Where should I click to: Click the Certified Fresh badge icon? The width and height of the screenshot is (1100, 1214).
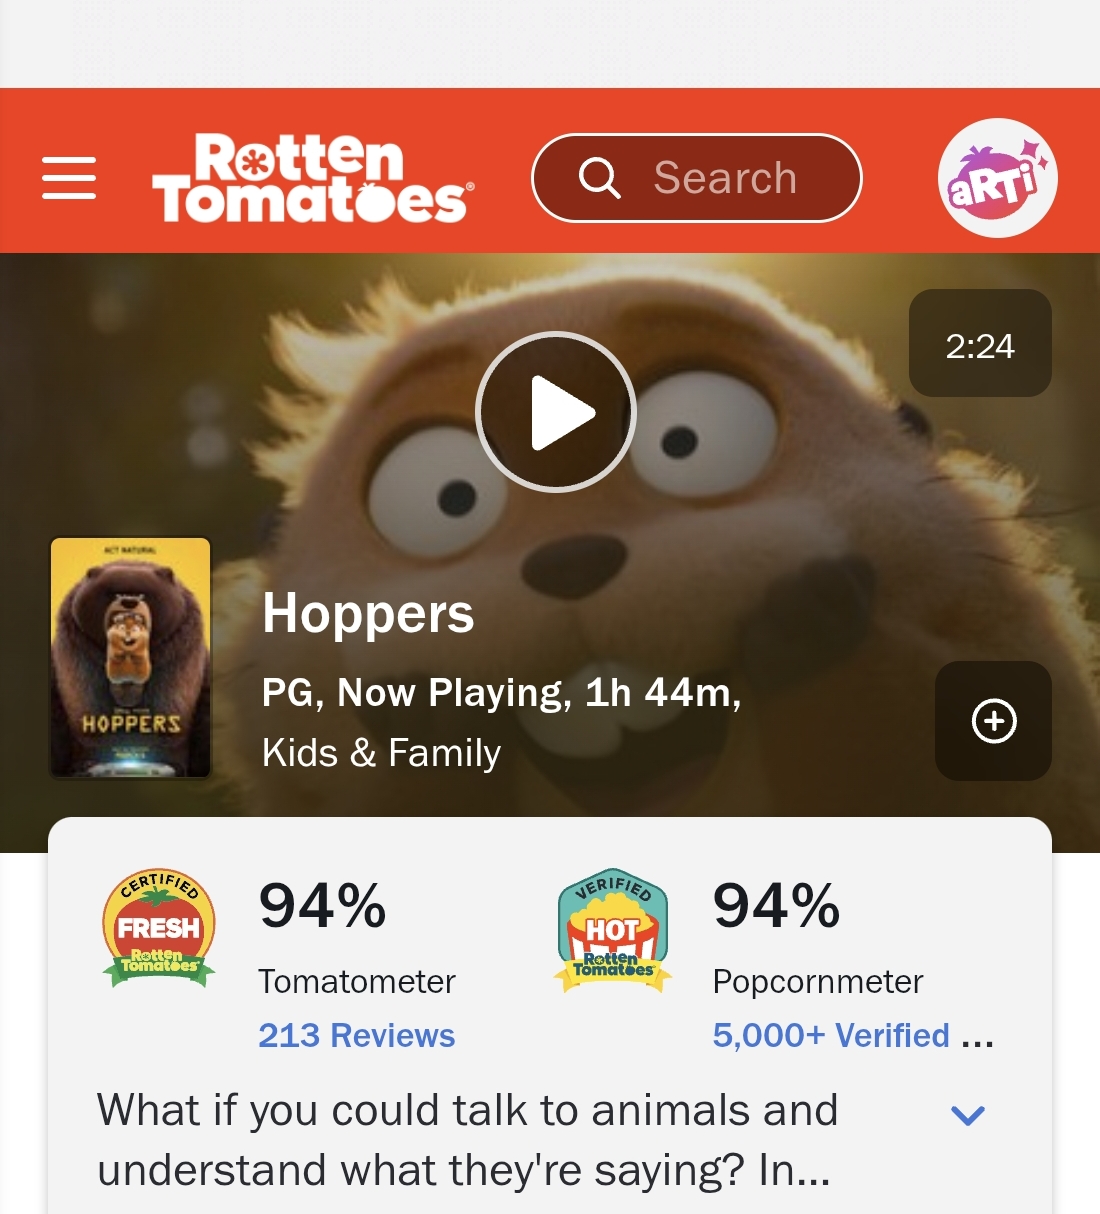pos(159,928)
